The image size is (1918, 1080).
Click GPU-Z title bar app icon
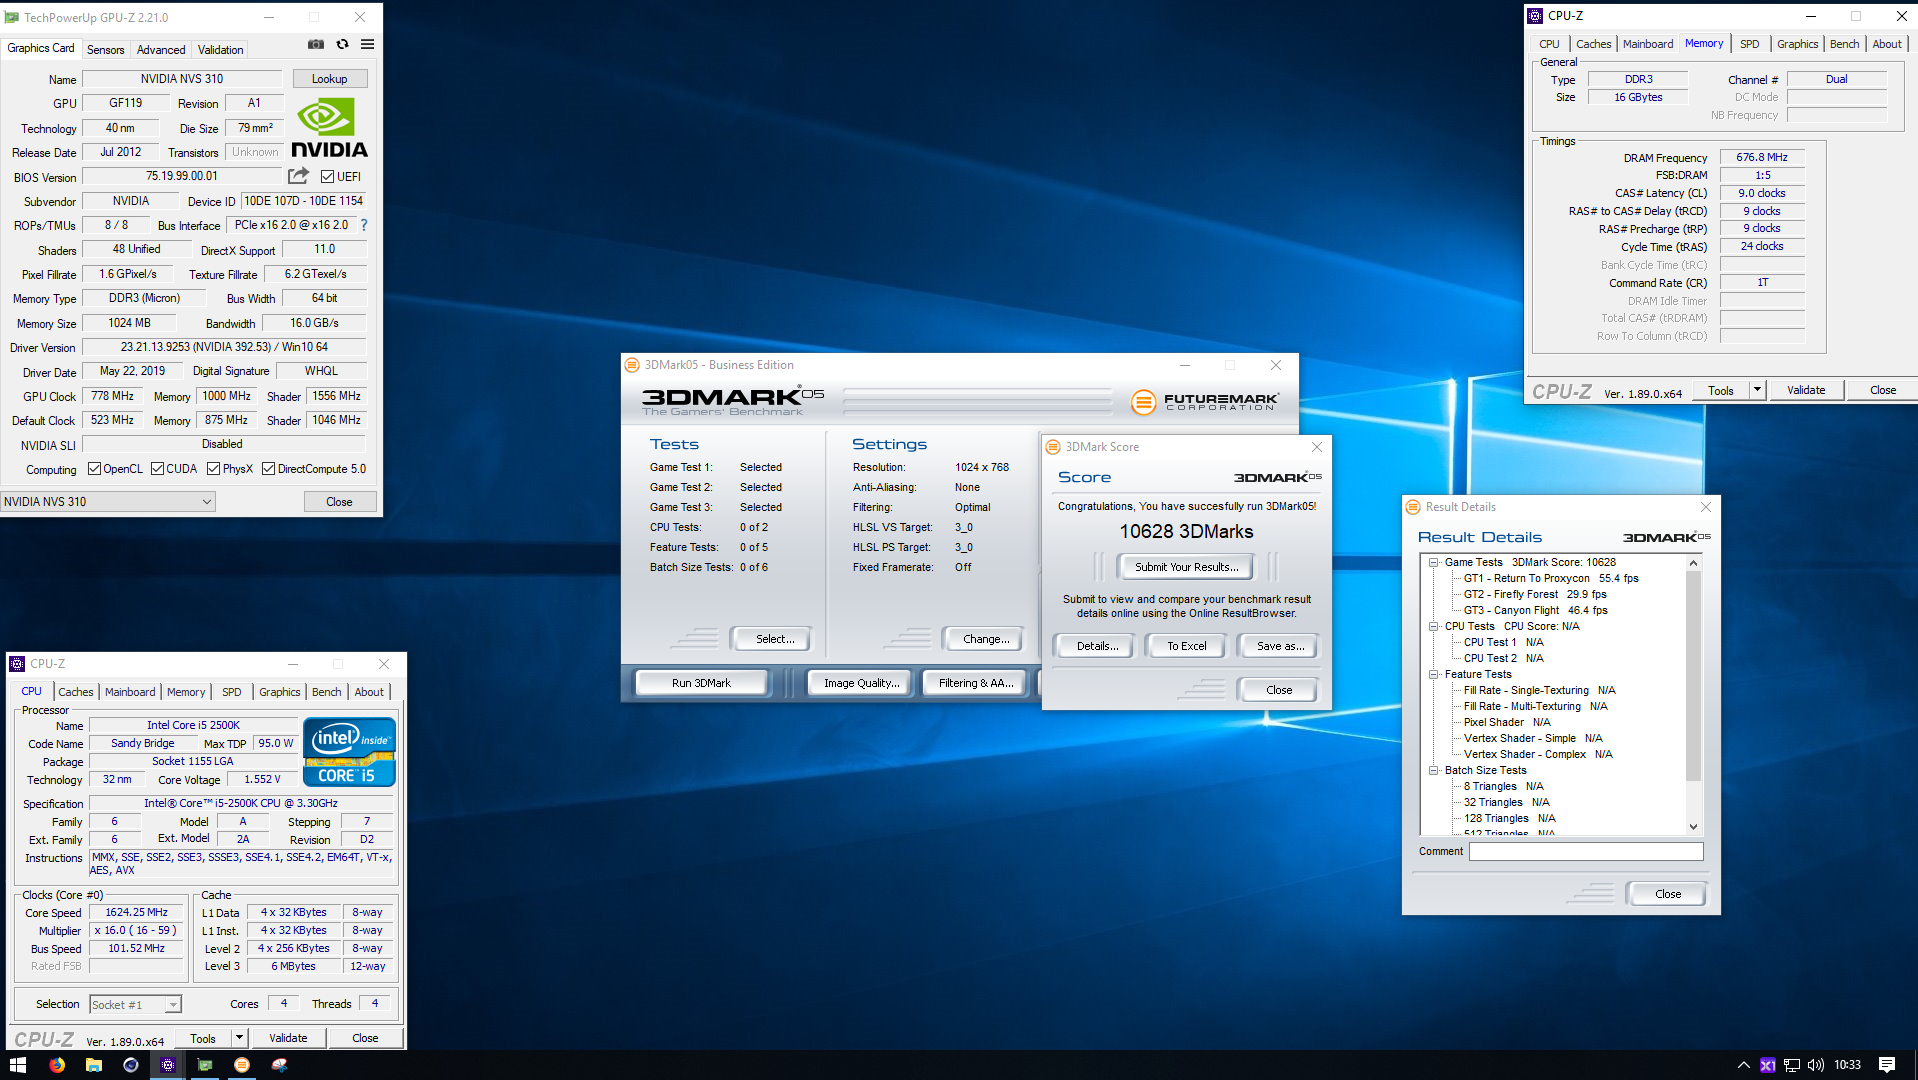(12, 17)
